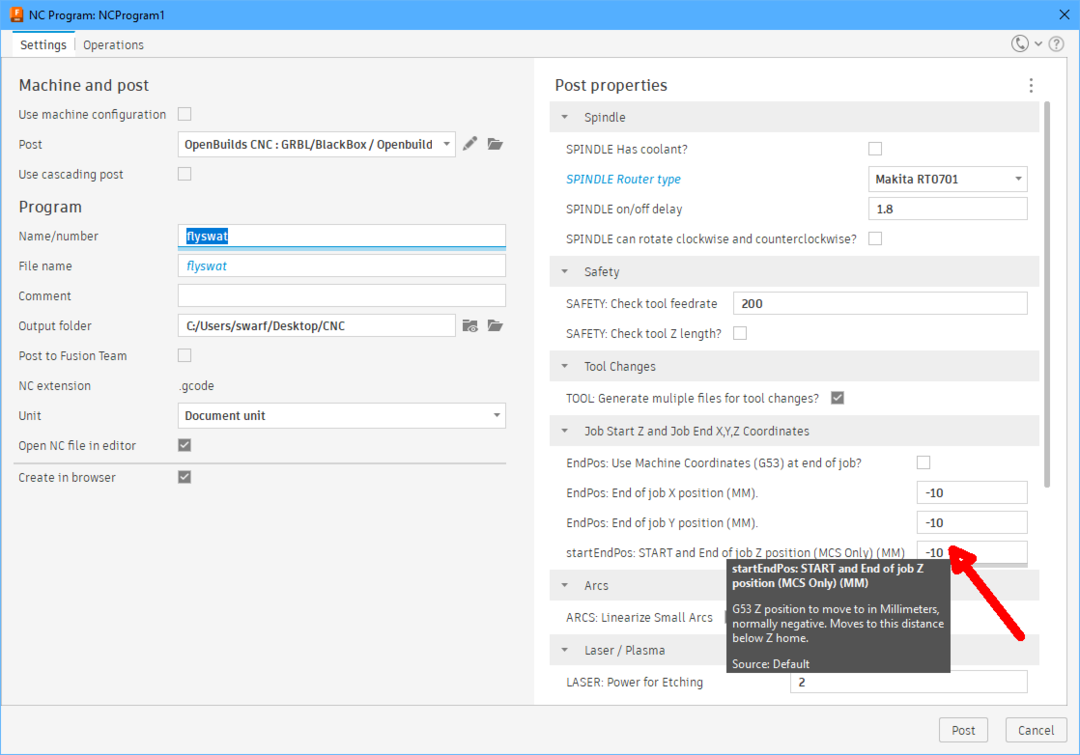Open the Post selection dropdown
The image size is (1080, 755).
pyautogui.click(x=316, y=144)
